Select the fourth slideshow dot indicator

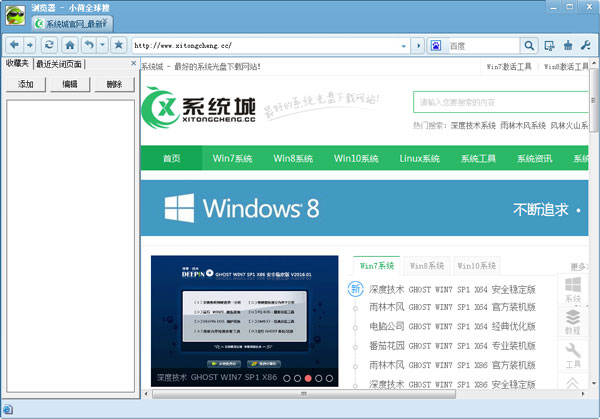[x=318, y=378]
